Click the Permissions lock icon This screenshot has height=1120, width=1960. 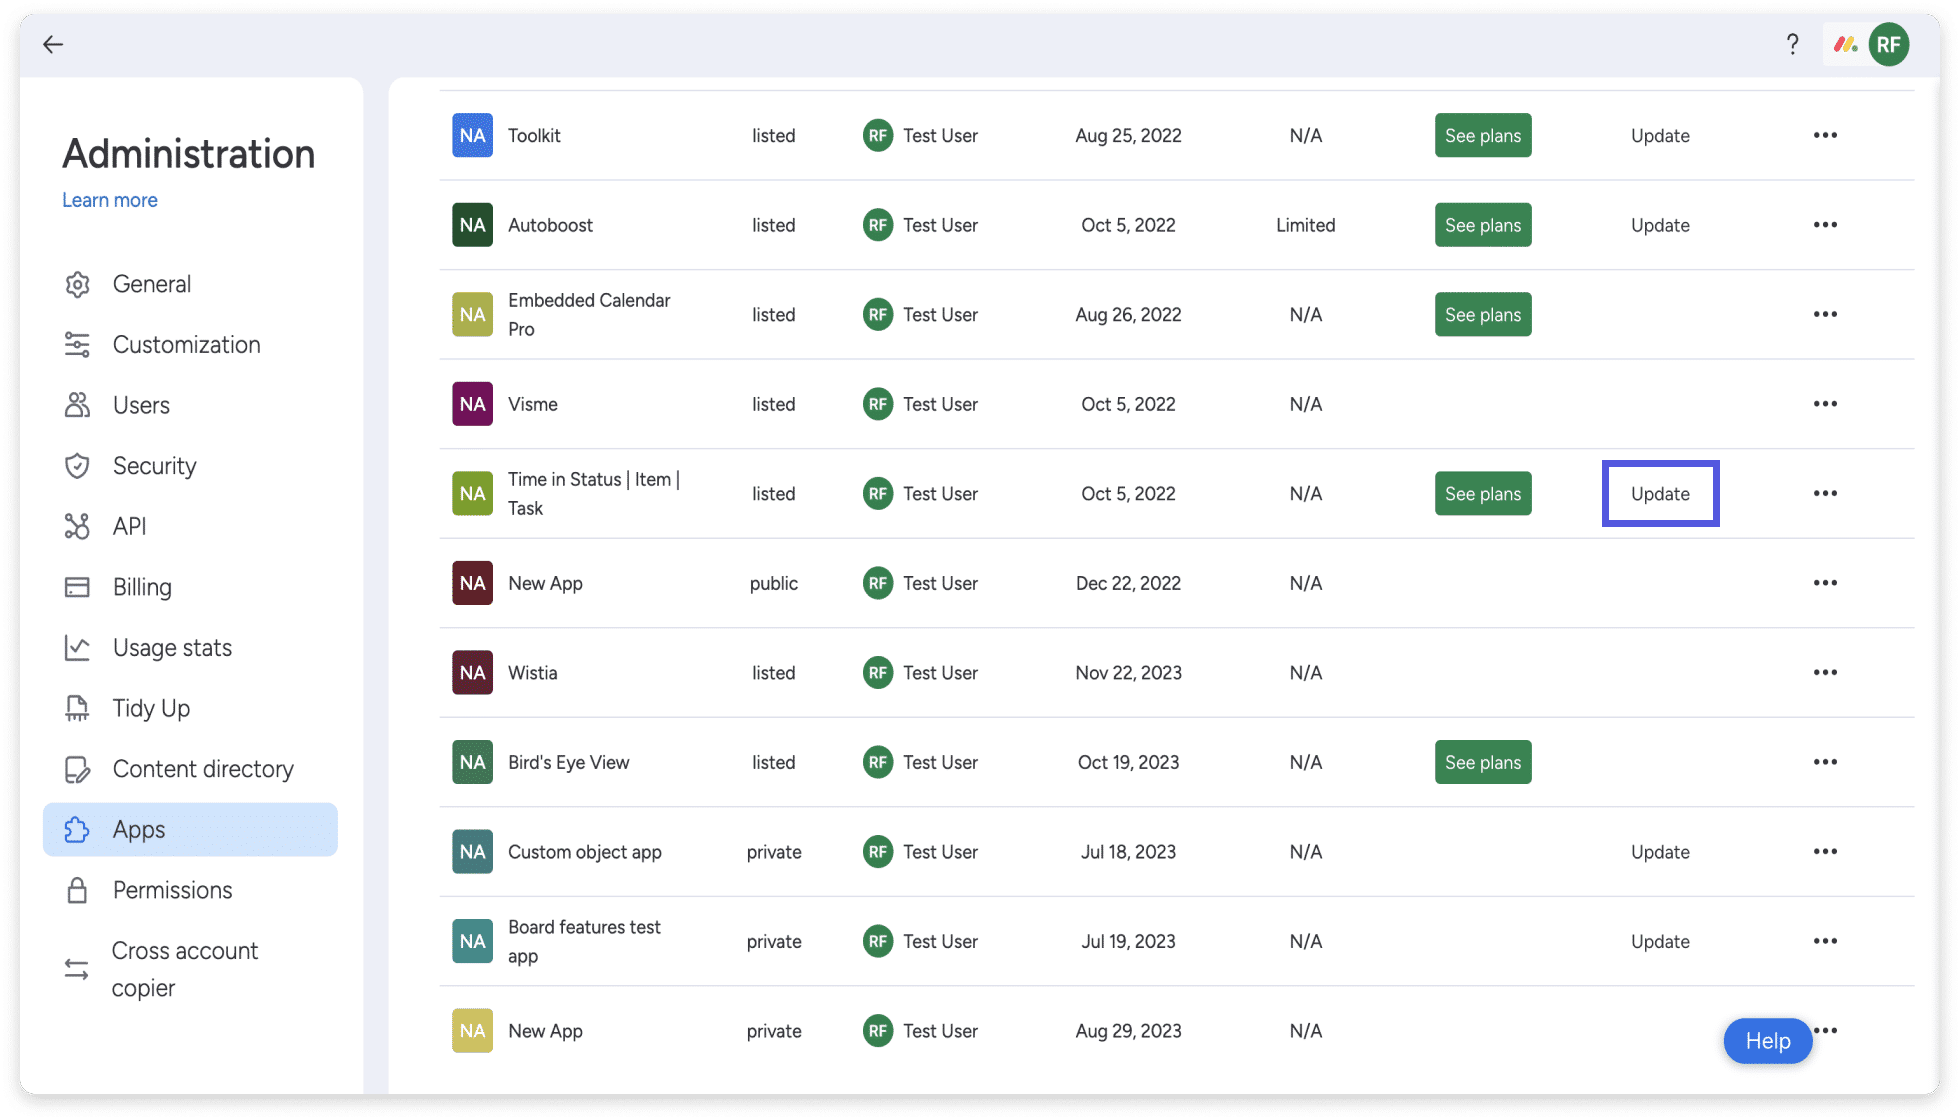coord(78,890)
